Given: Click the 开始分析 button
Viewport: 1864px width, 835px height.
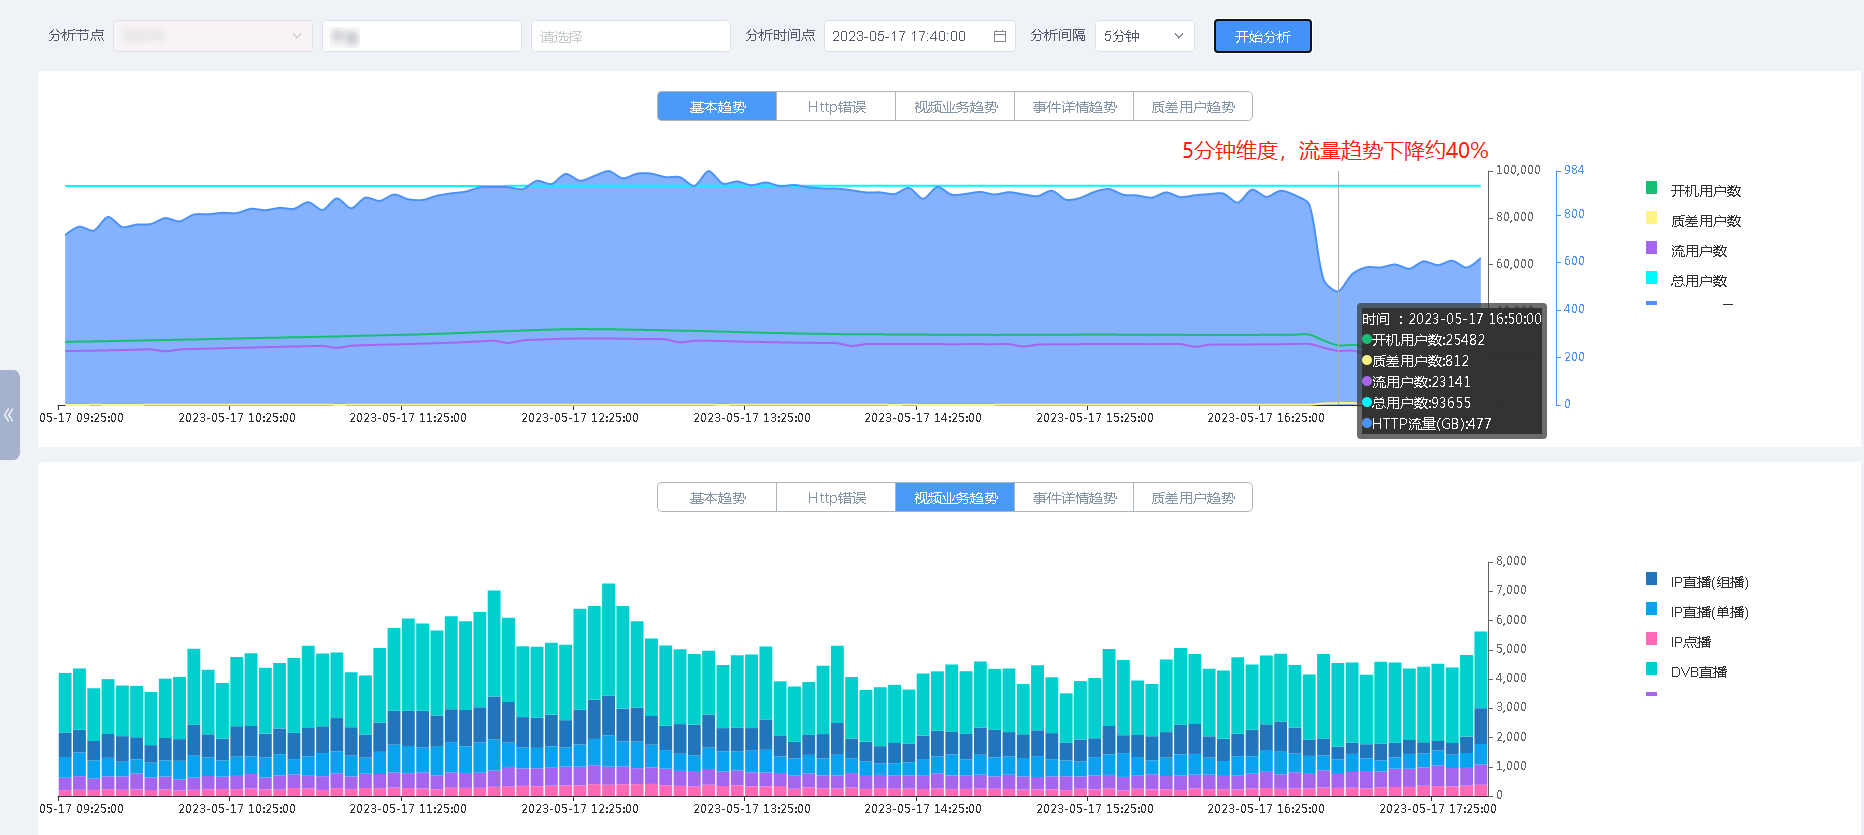Looking at the screenshot, I should (1262, 36).
